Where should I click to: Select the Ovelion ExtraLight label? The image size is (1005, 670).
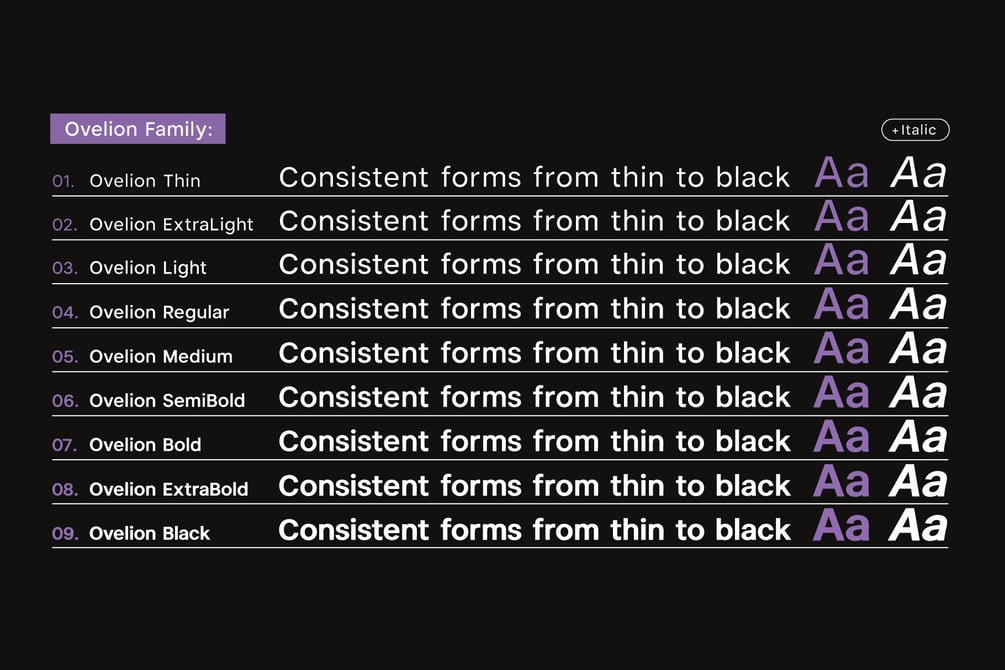[171, 225]
